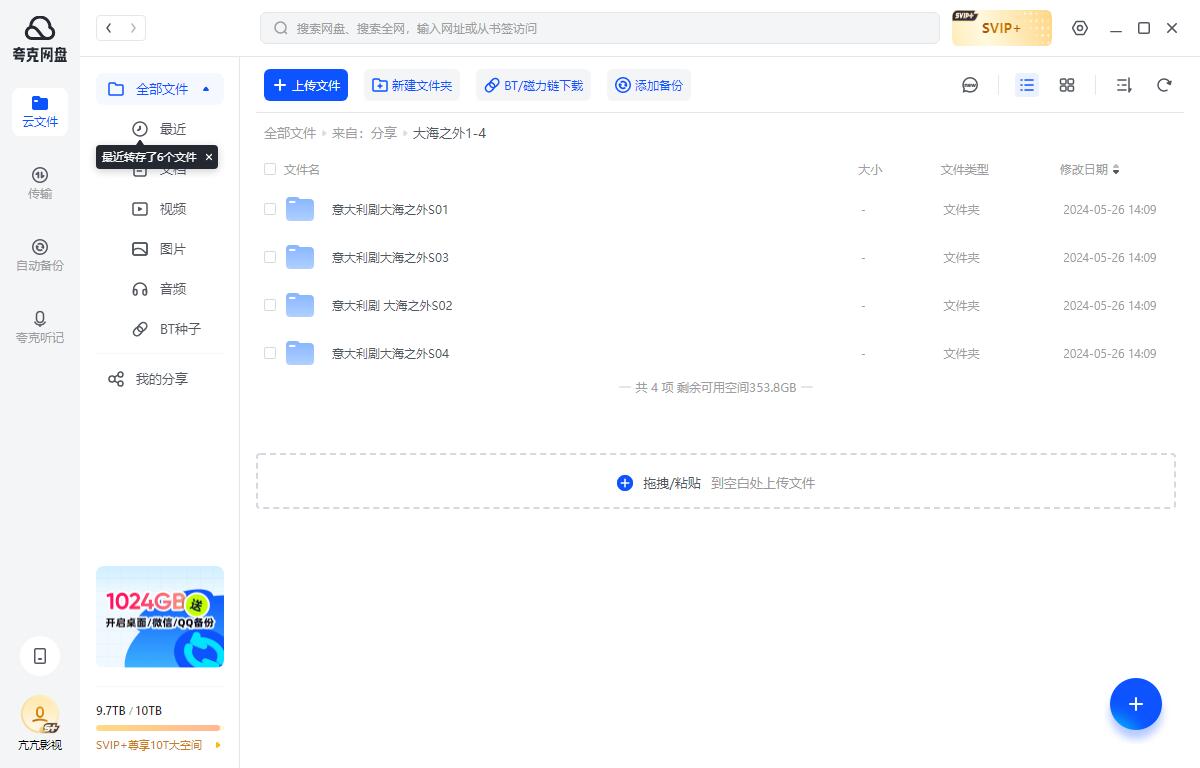Switch to the BT种子 category
Image resolution: width=1200 pixels, height=768 pixels.
coord(174,329)
